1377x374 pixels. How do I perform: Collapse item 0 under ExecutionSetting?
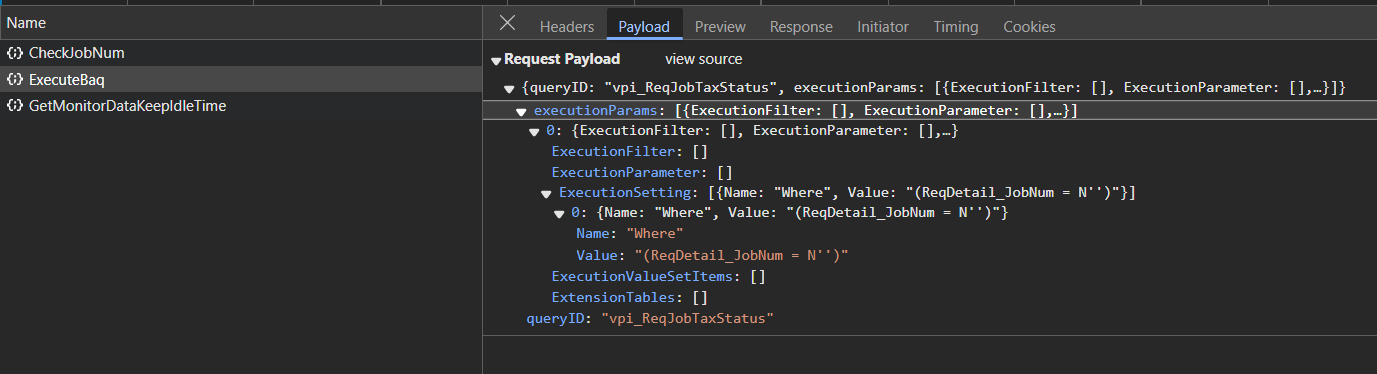pyautogui.click(x=558, y=214)
